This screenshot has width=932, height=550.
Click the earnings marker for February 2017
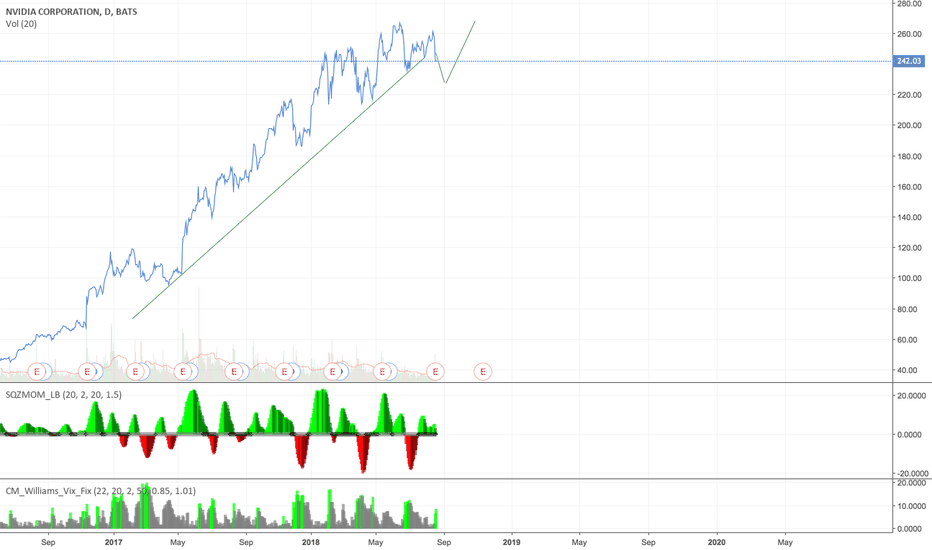pyautogui.click(x=136, y=372)
